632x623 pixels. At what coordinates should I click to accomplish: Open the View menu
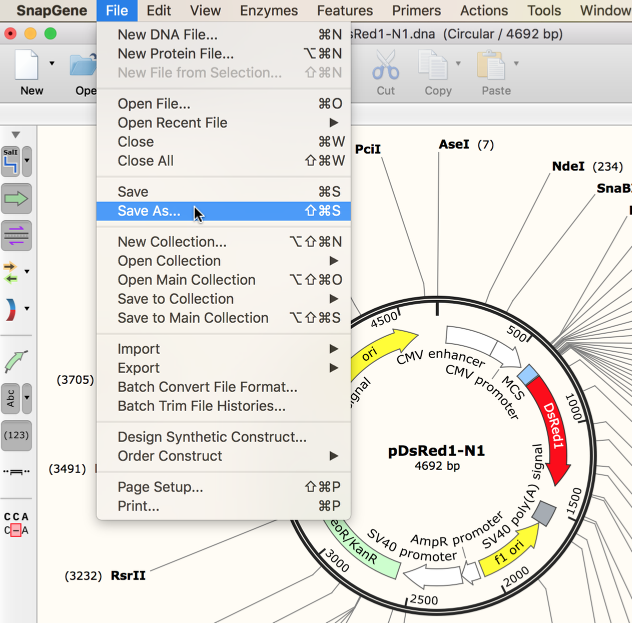coord(206,10)
